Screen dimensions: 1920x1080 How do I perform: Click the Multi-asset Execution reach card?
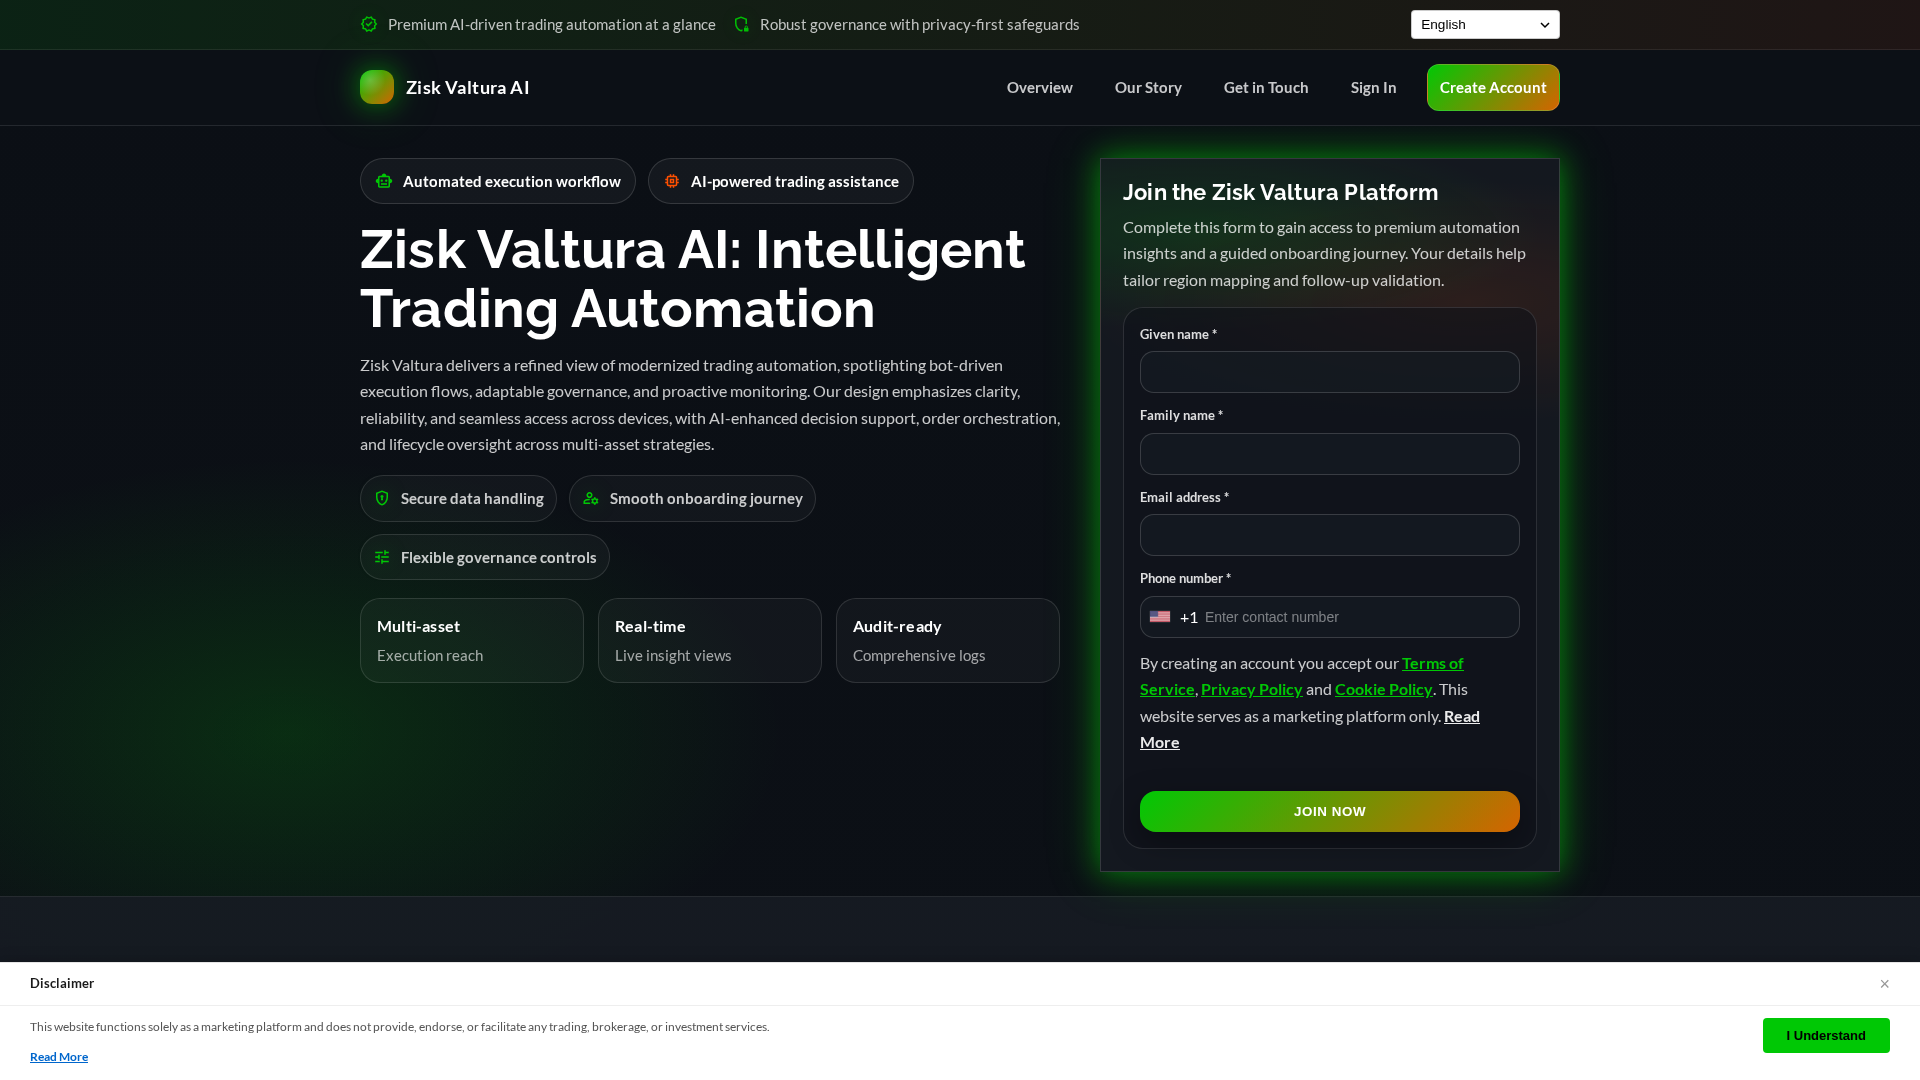tap(472, 640)
